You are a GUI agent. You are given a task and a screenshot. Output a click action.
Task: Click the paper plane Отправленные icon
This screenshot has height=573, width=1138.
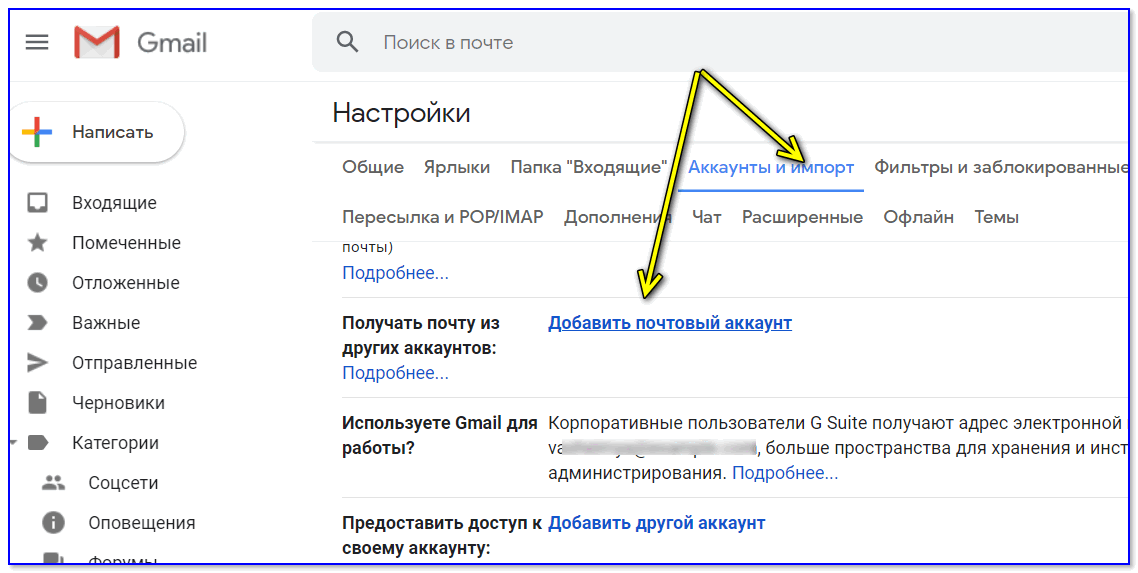point(37,363)
